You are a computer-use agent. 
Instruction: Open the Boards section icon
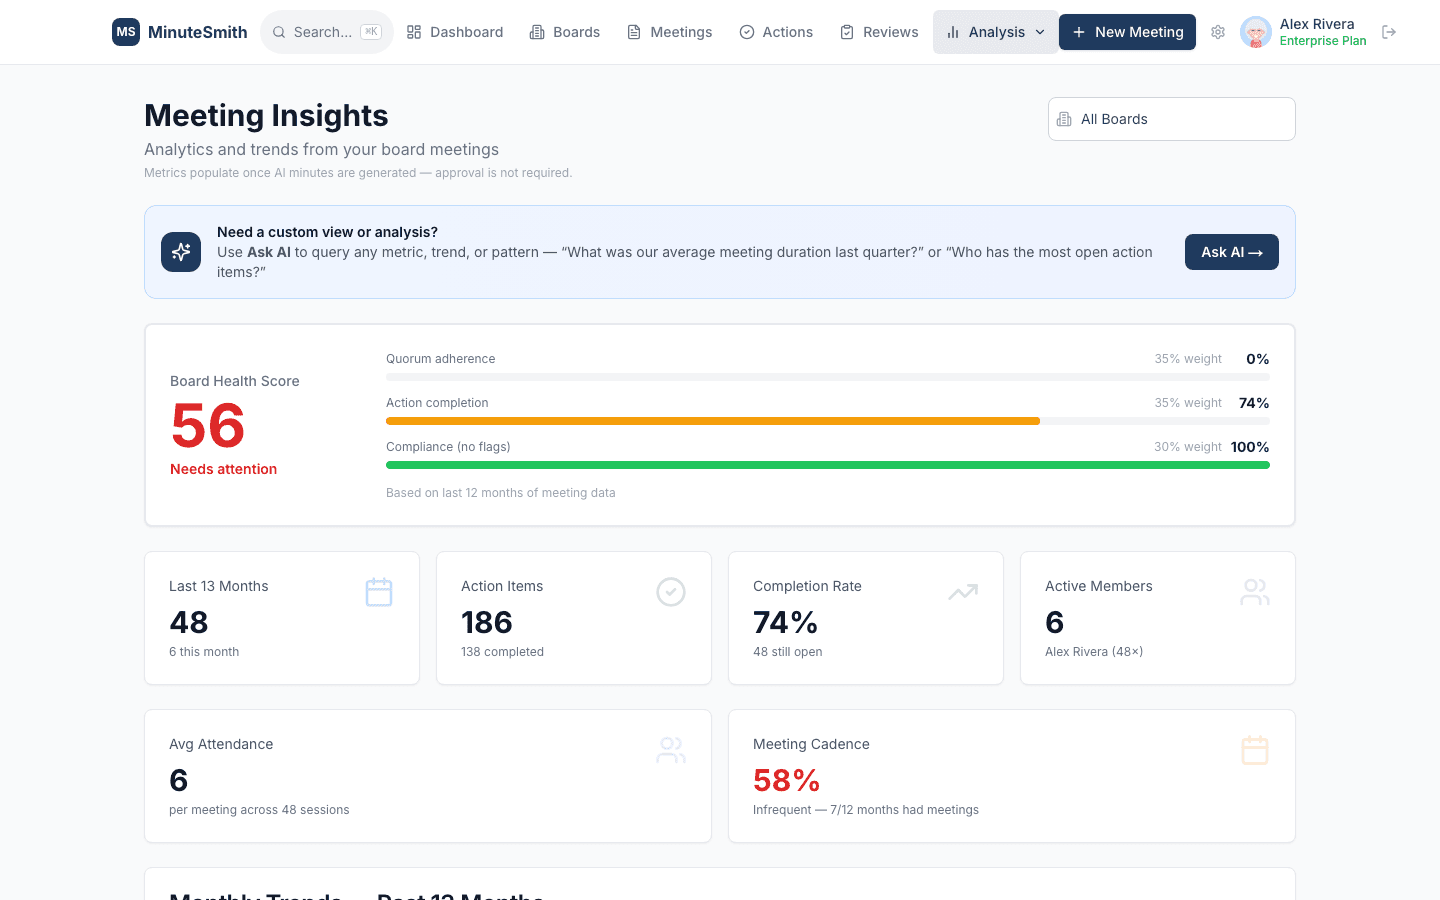tap(538, 32)
